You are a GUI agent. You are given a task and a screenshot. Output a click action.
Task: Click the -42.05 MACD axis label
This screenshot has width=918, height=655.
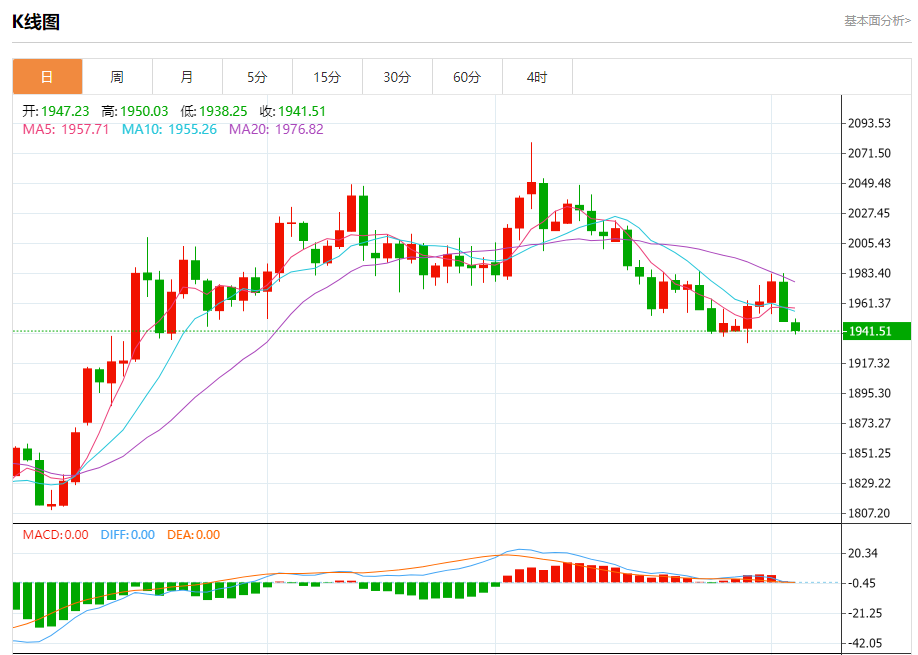(865, 643)
